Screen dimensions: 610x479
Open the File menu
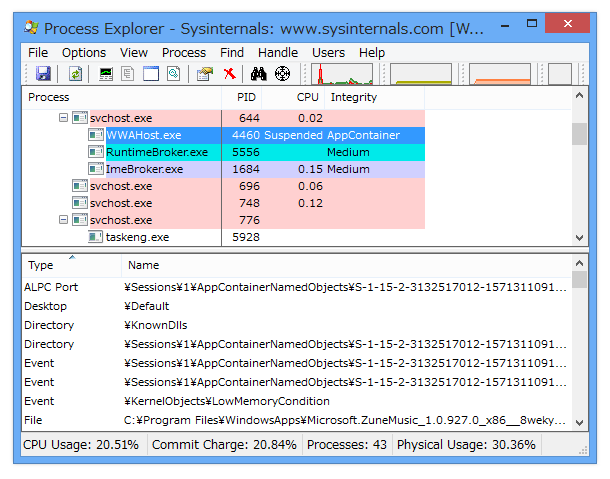click(38, 53)
